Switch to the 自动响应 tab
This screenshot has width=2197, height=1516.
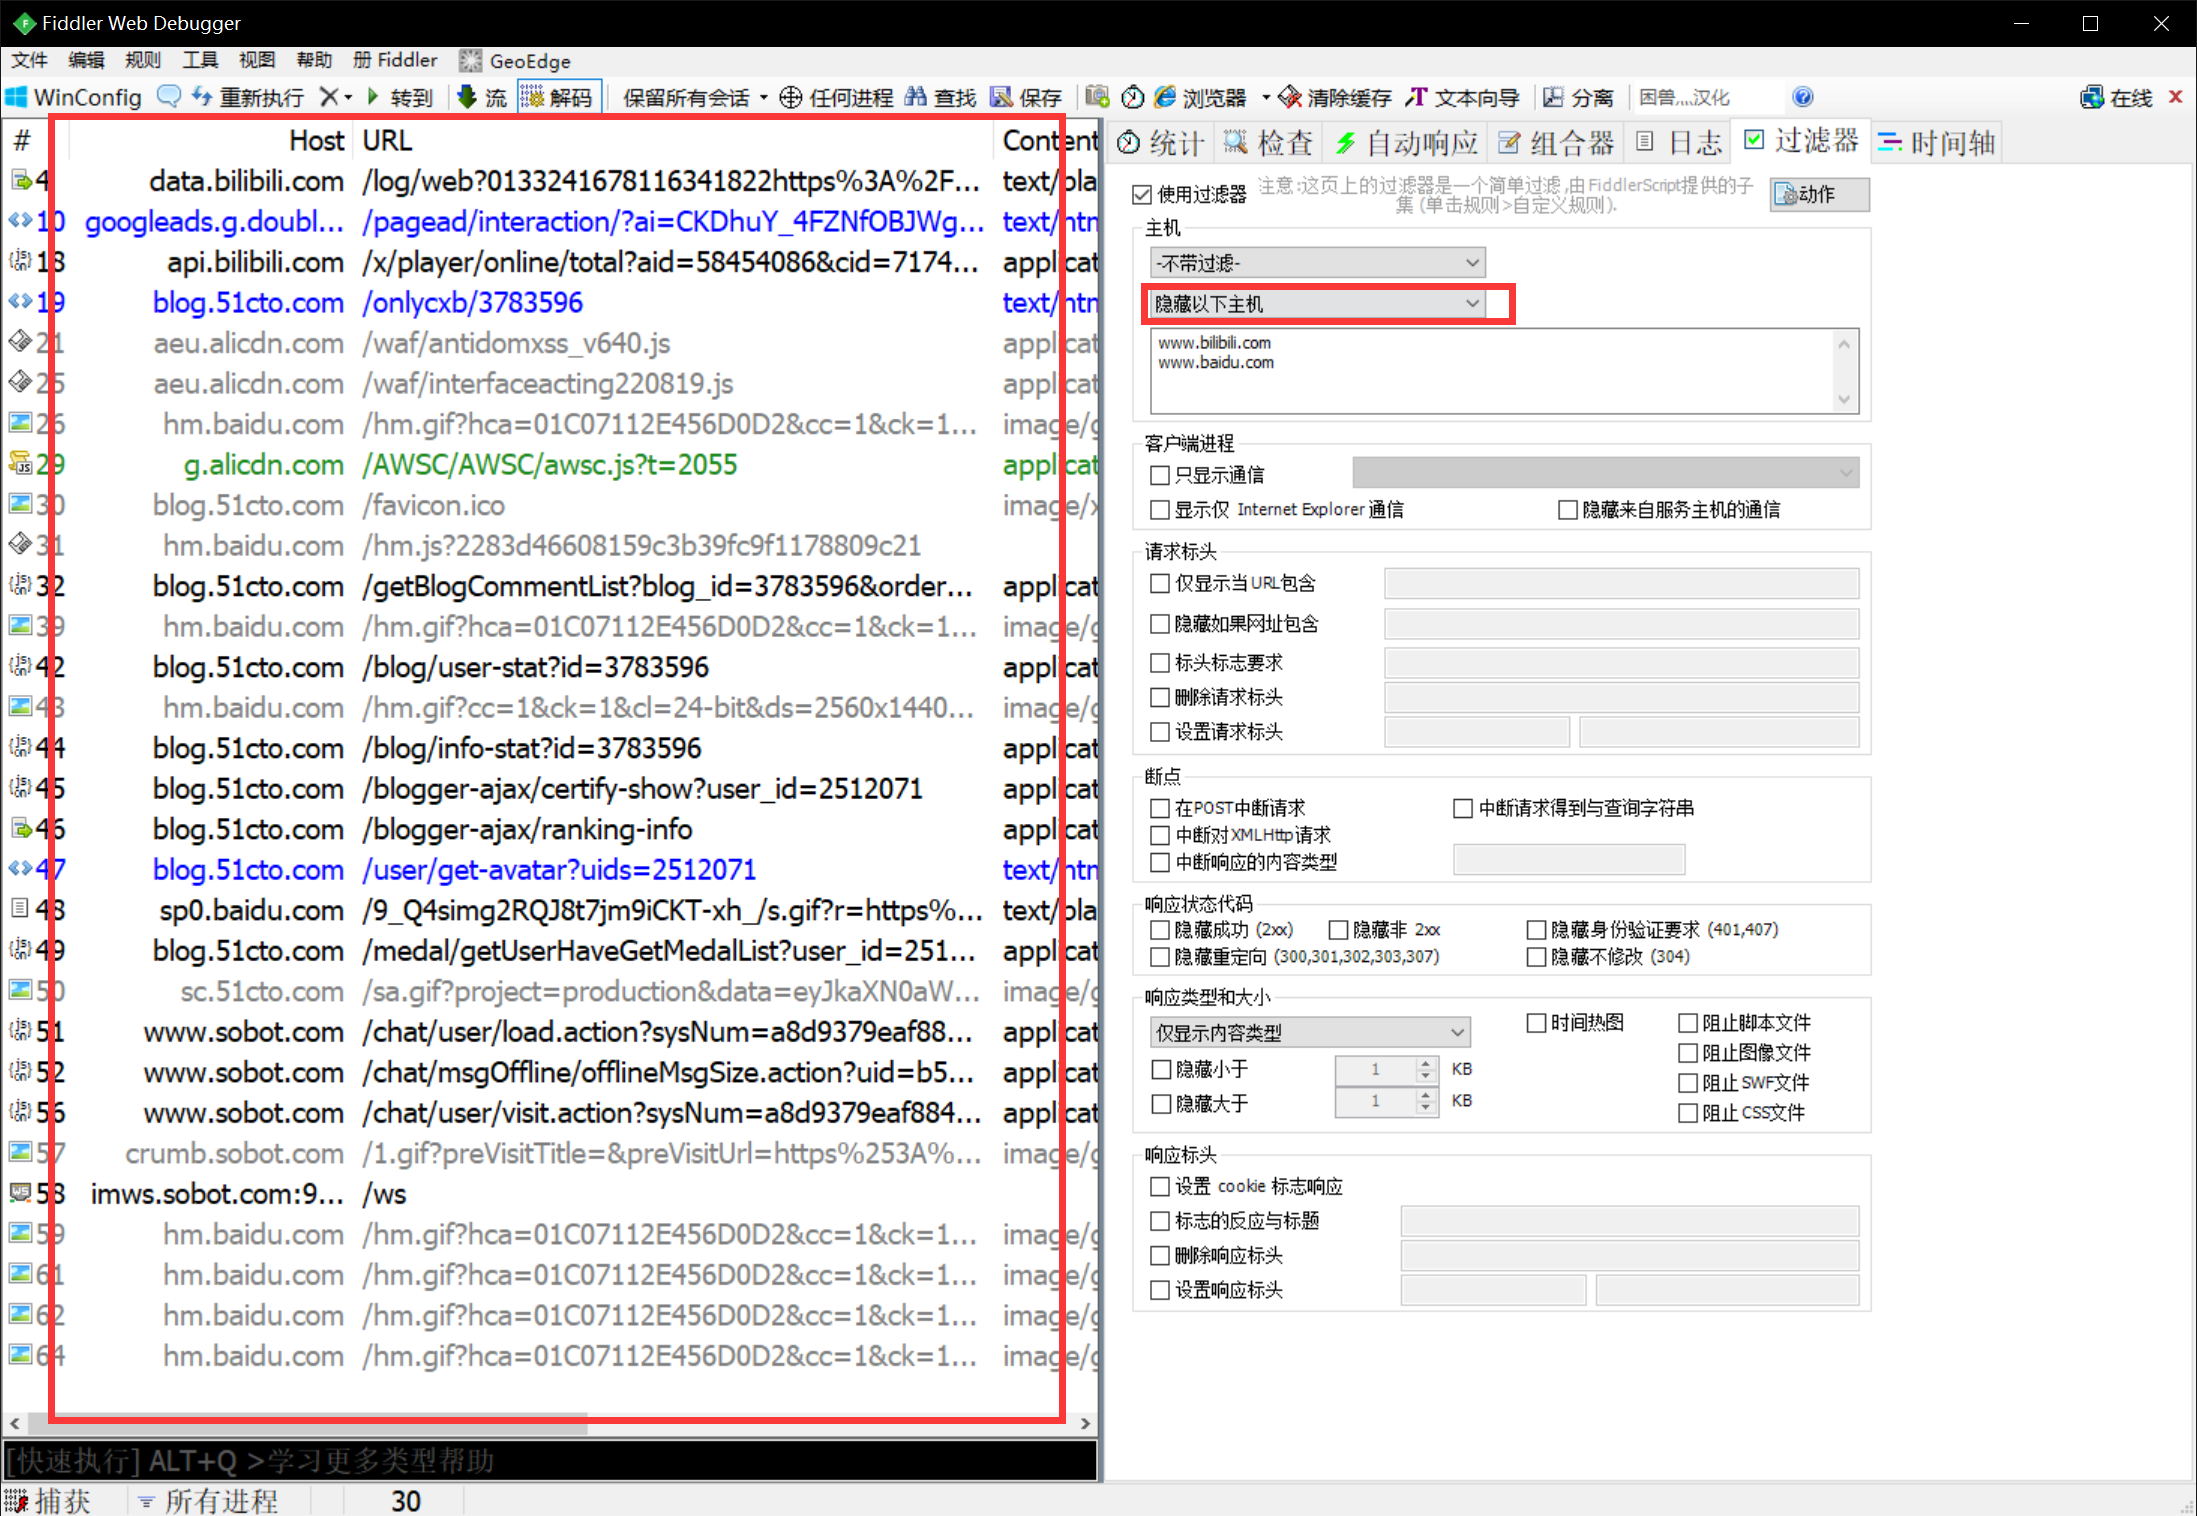[1407, 143]
